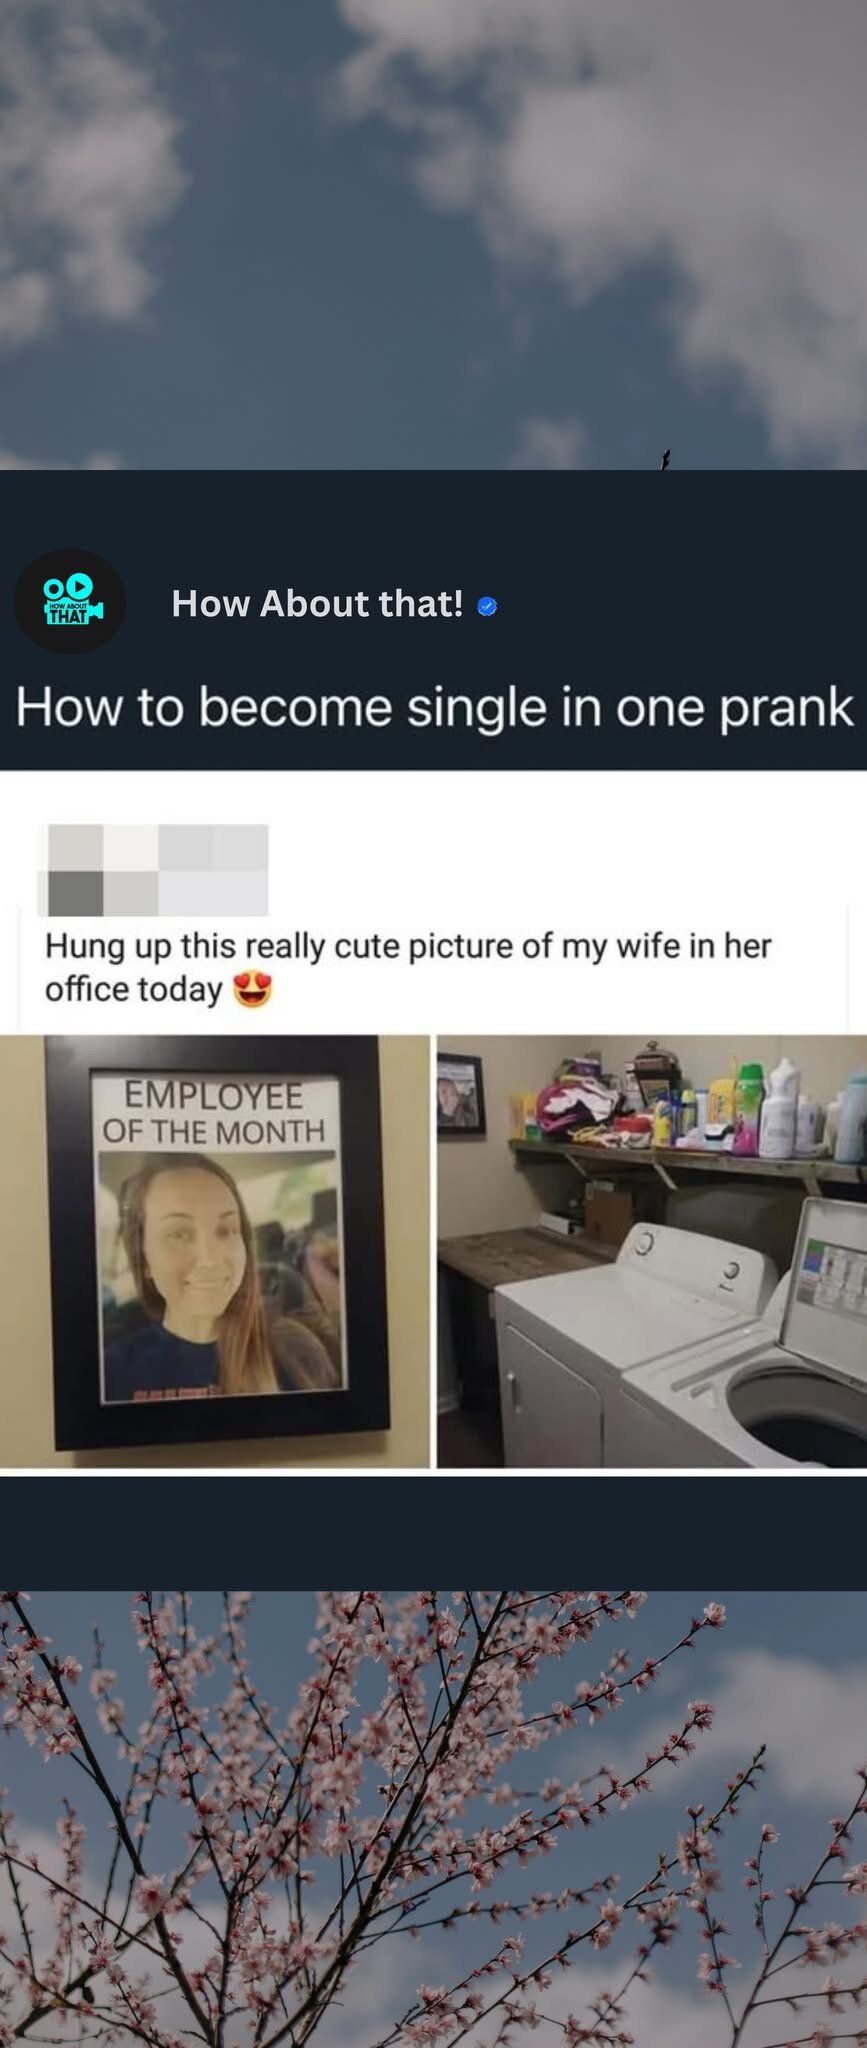Image resolution: width=867 pixels, height=2048 pixels.
Task: Select the "How to become single in one prank" caption
Action: 434,708
